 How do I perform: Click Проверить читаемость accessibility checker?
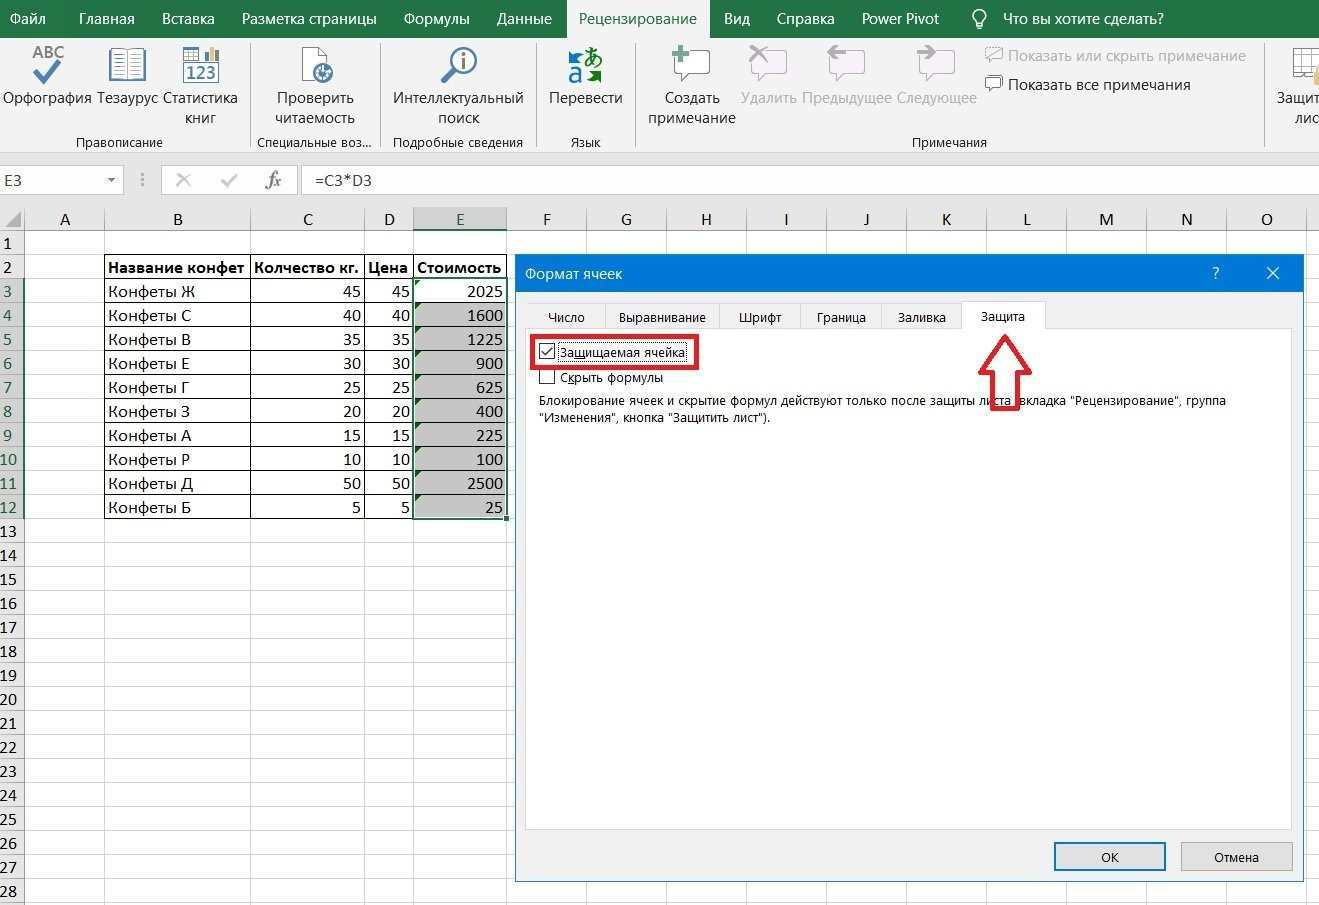[x=315, y=66]
